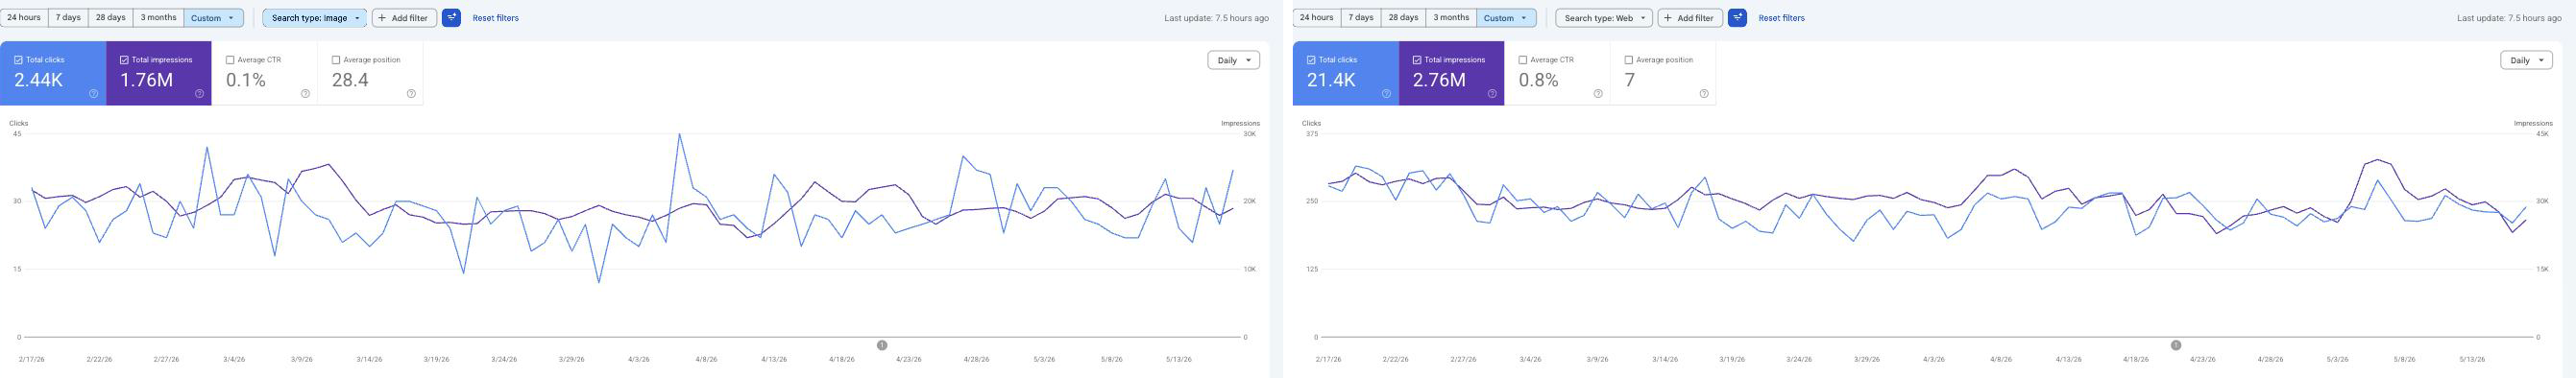Select 7 days range in Web search panel
Image resolution: width=2576 pixels, height=378 pixels.
point(1360,18)
